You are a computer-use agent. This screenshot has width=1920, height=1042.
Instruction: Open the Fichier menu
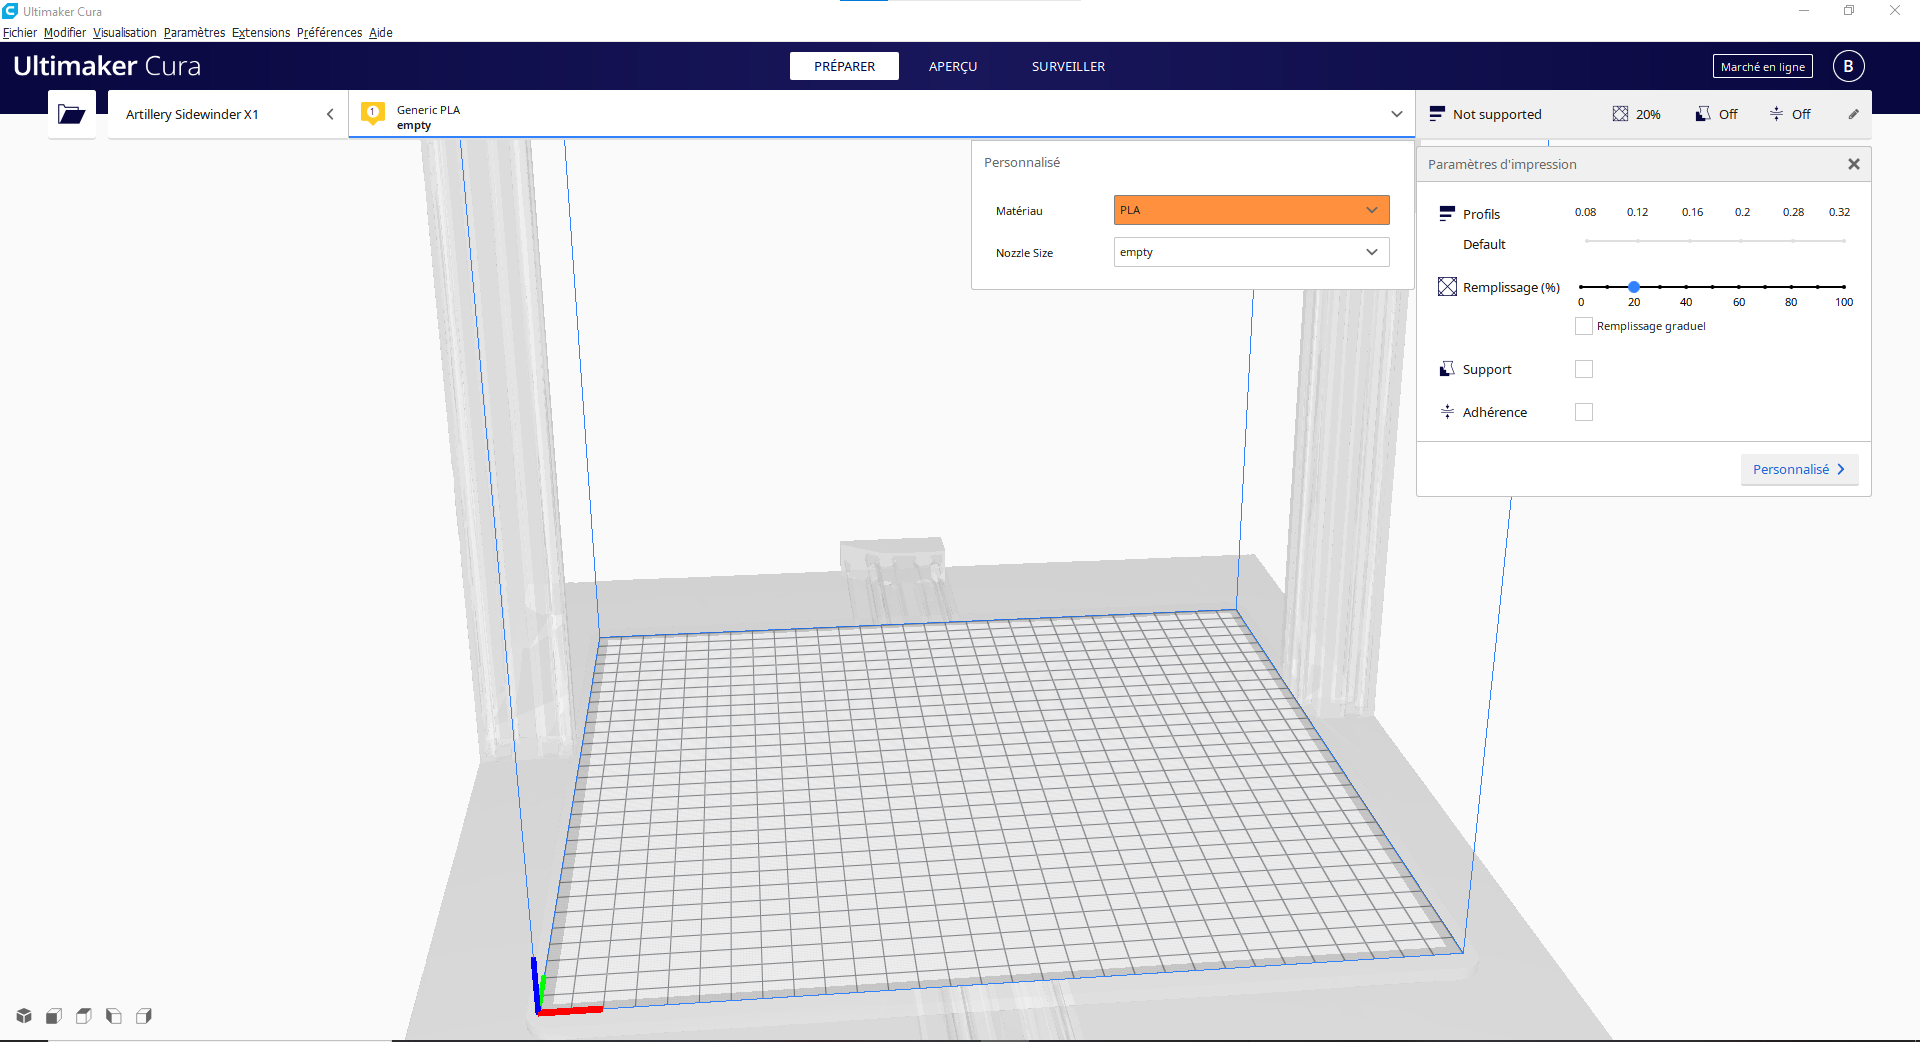pyautogui.click(x=20, y=33)
